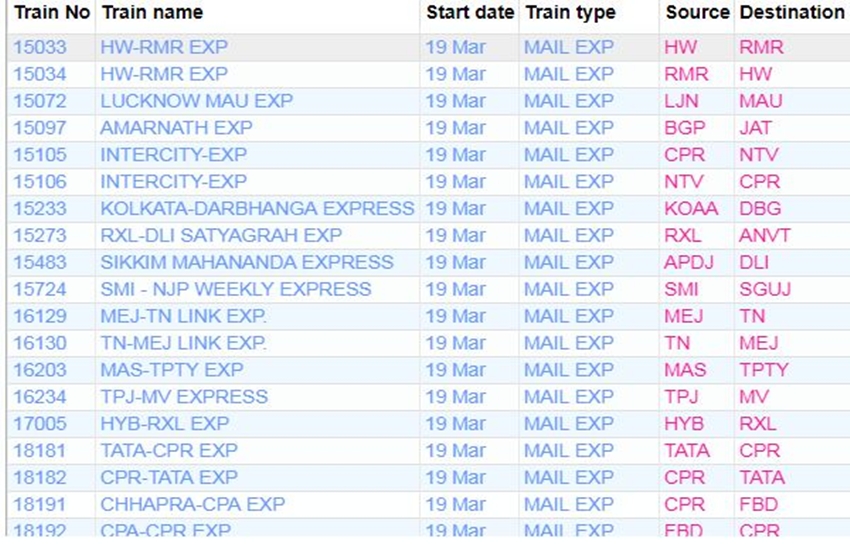Click destination station code SGUJ
850x550 pixels.
coord(765,289)
